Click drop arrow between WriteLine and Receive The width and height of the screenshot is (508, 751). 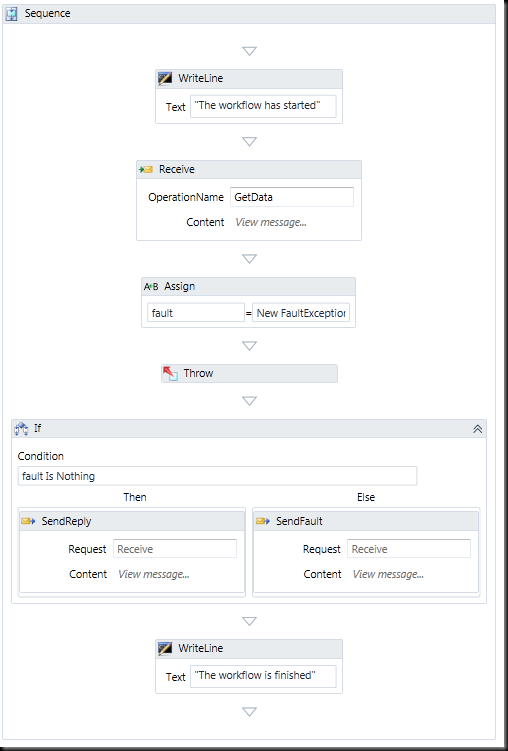pyautogui.click(x=249, y=141)
